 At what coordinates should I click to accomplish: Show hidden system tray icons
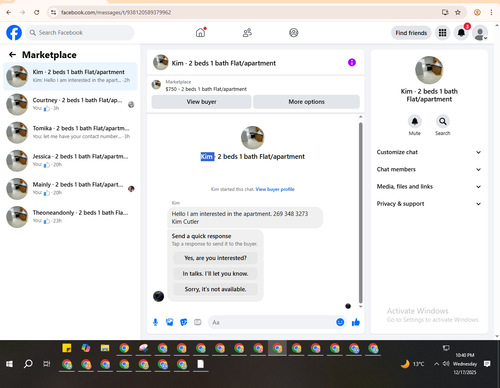click(x=436, y=364)
